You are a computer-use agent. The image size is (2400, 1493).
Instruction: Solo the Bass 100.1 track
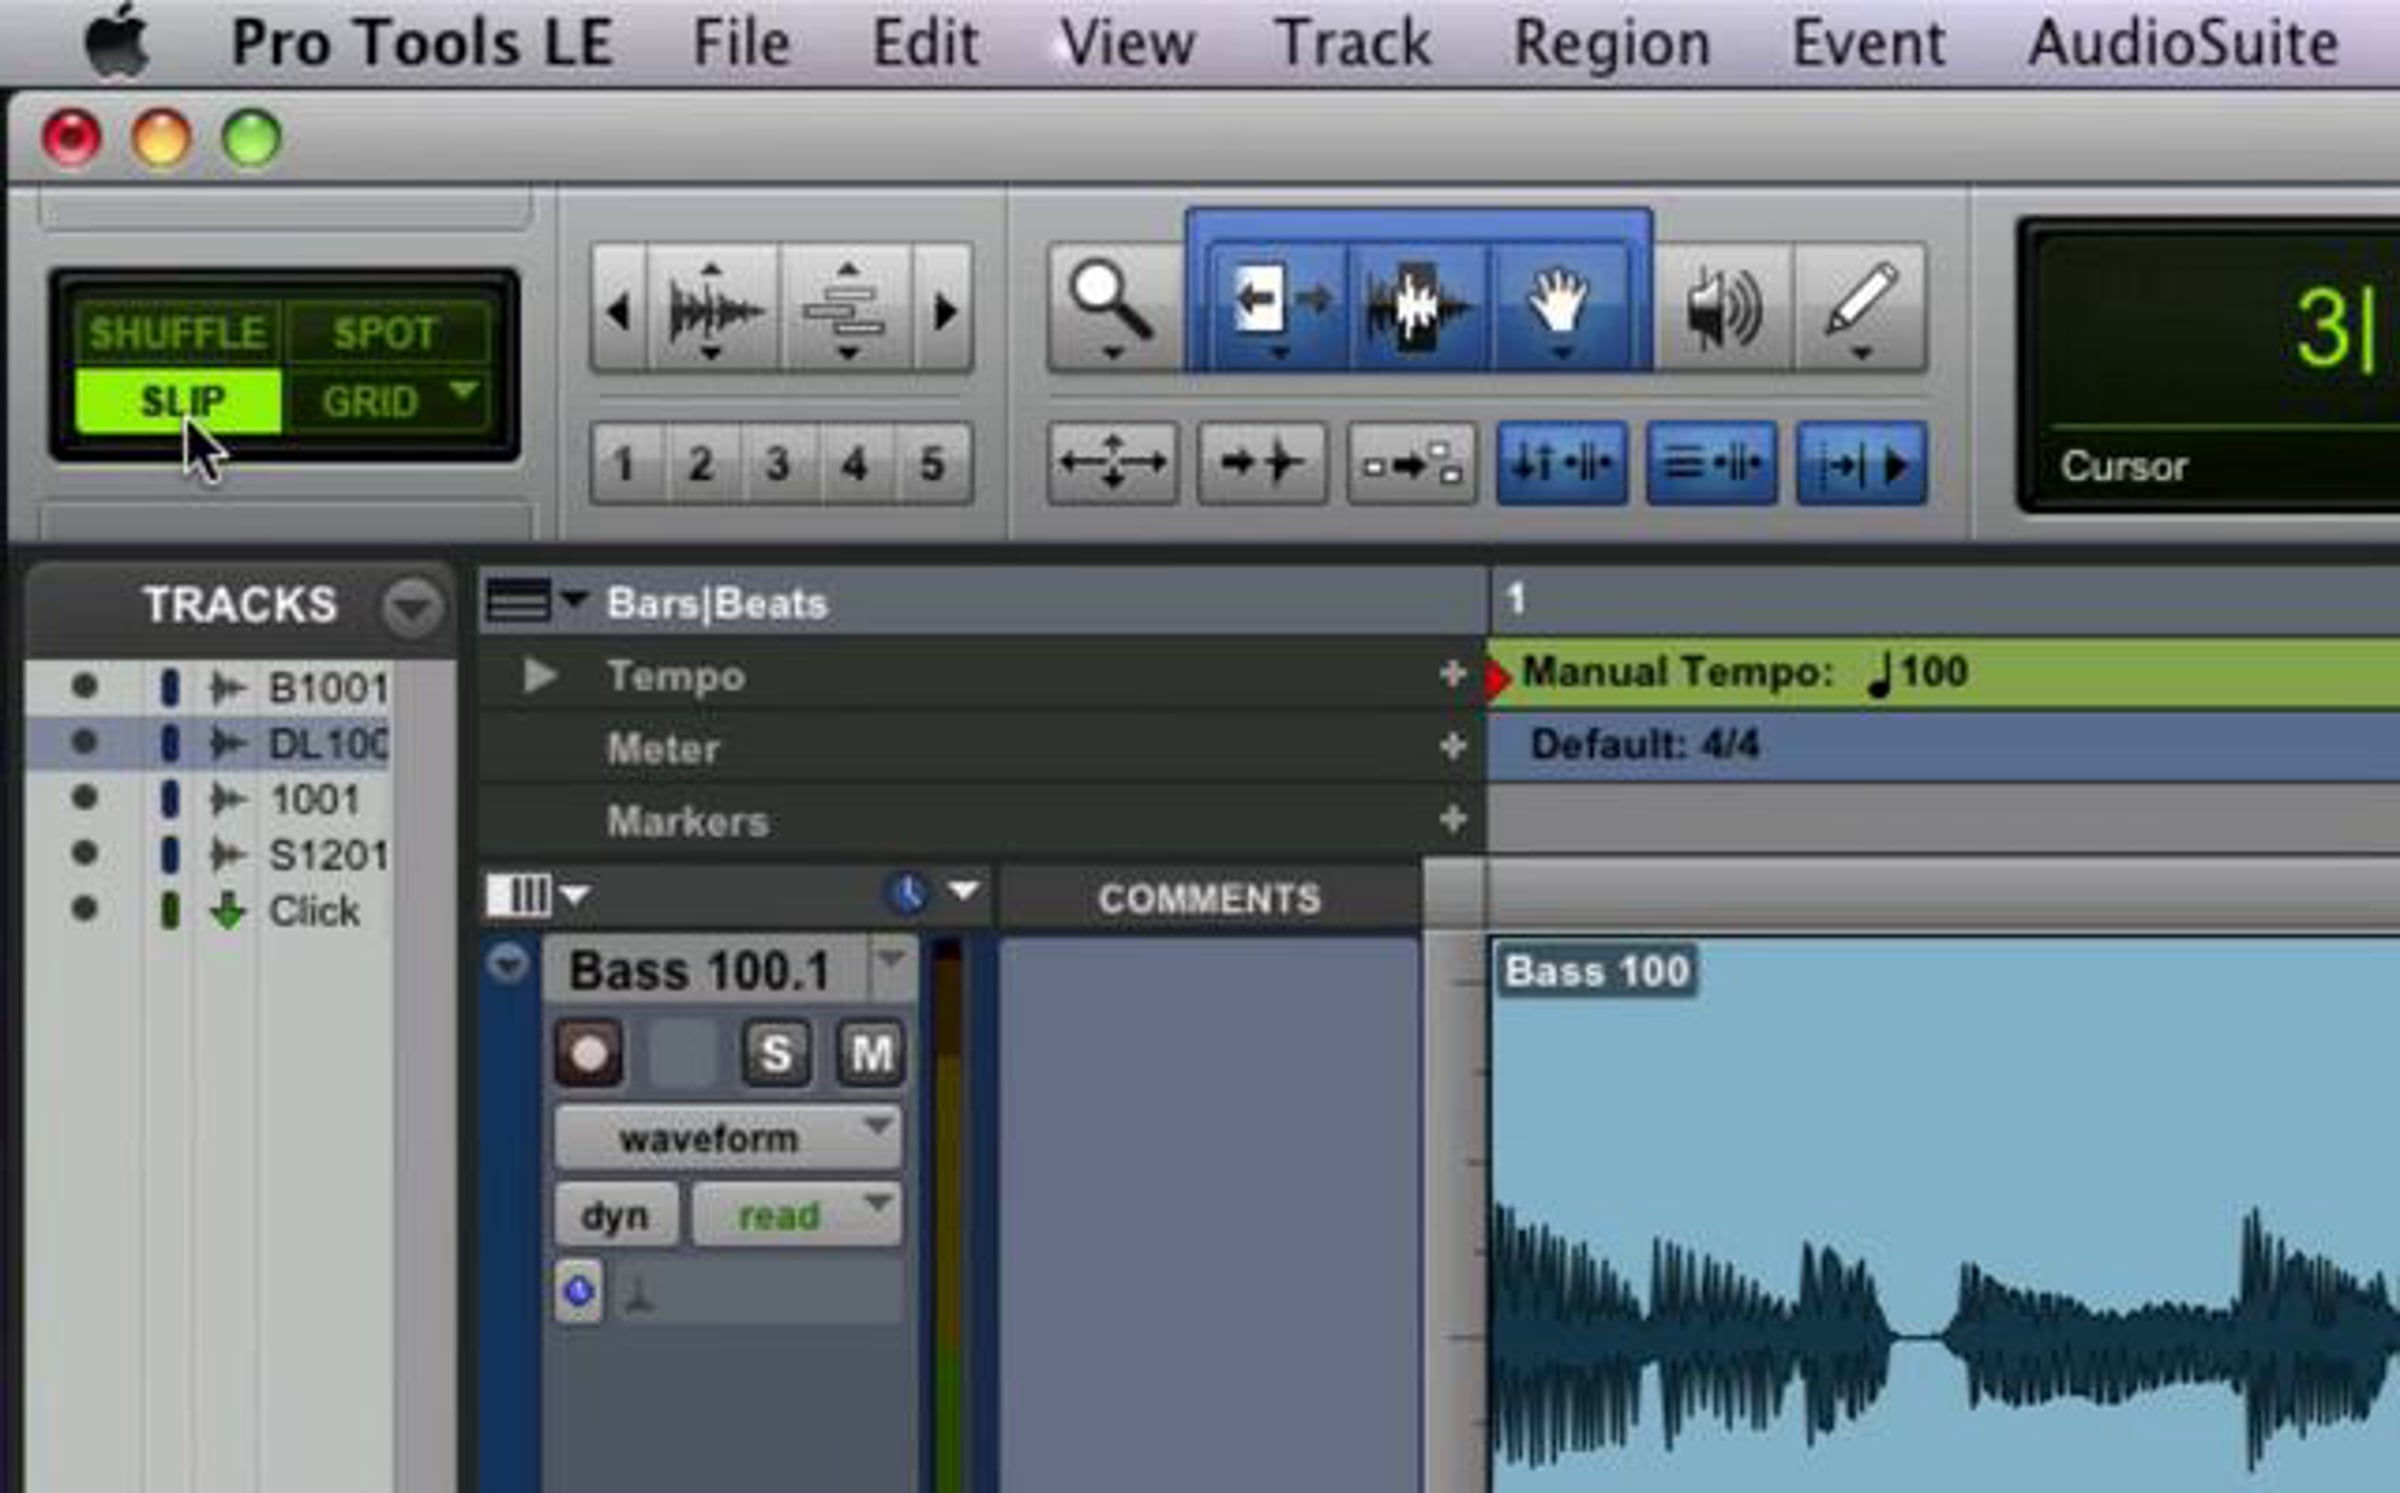coord(776,1053)
